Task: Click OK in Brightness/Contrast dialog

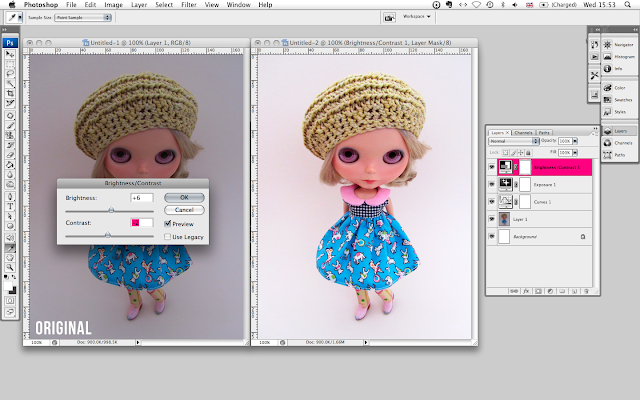Action: point(183,198)
